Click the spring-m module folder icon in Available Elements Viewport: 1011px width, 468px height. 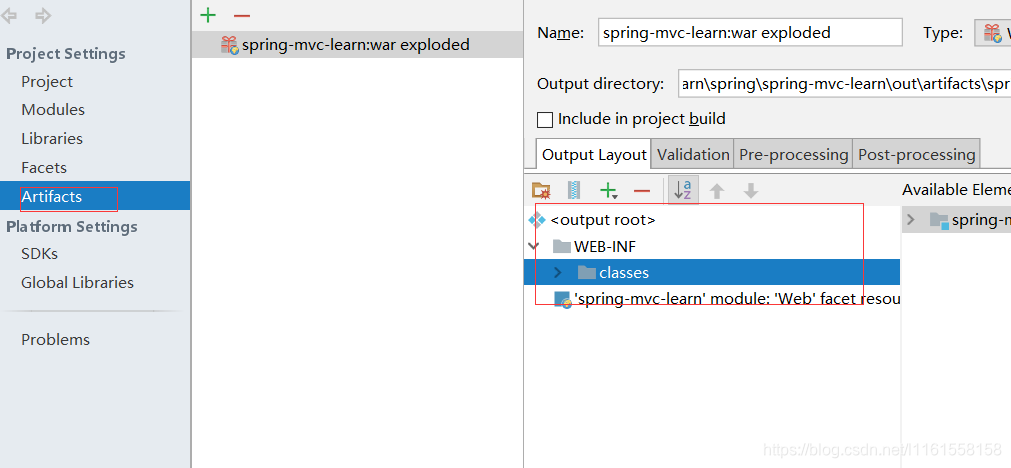click(939, 220)
